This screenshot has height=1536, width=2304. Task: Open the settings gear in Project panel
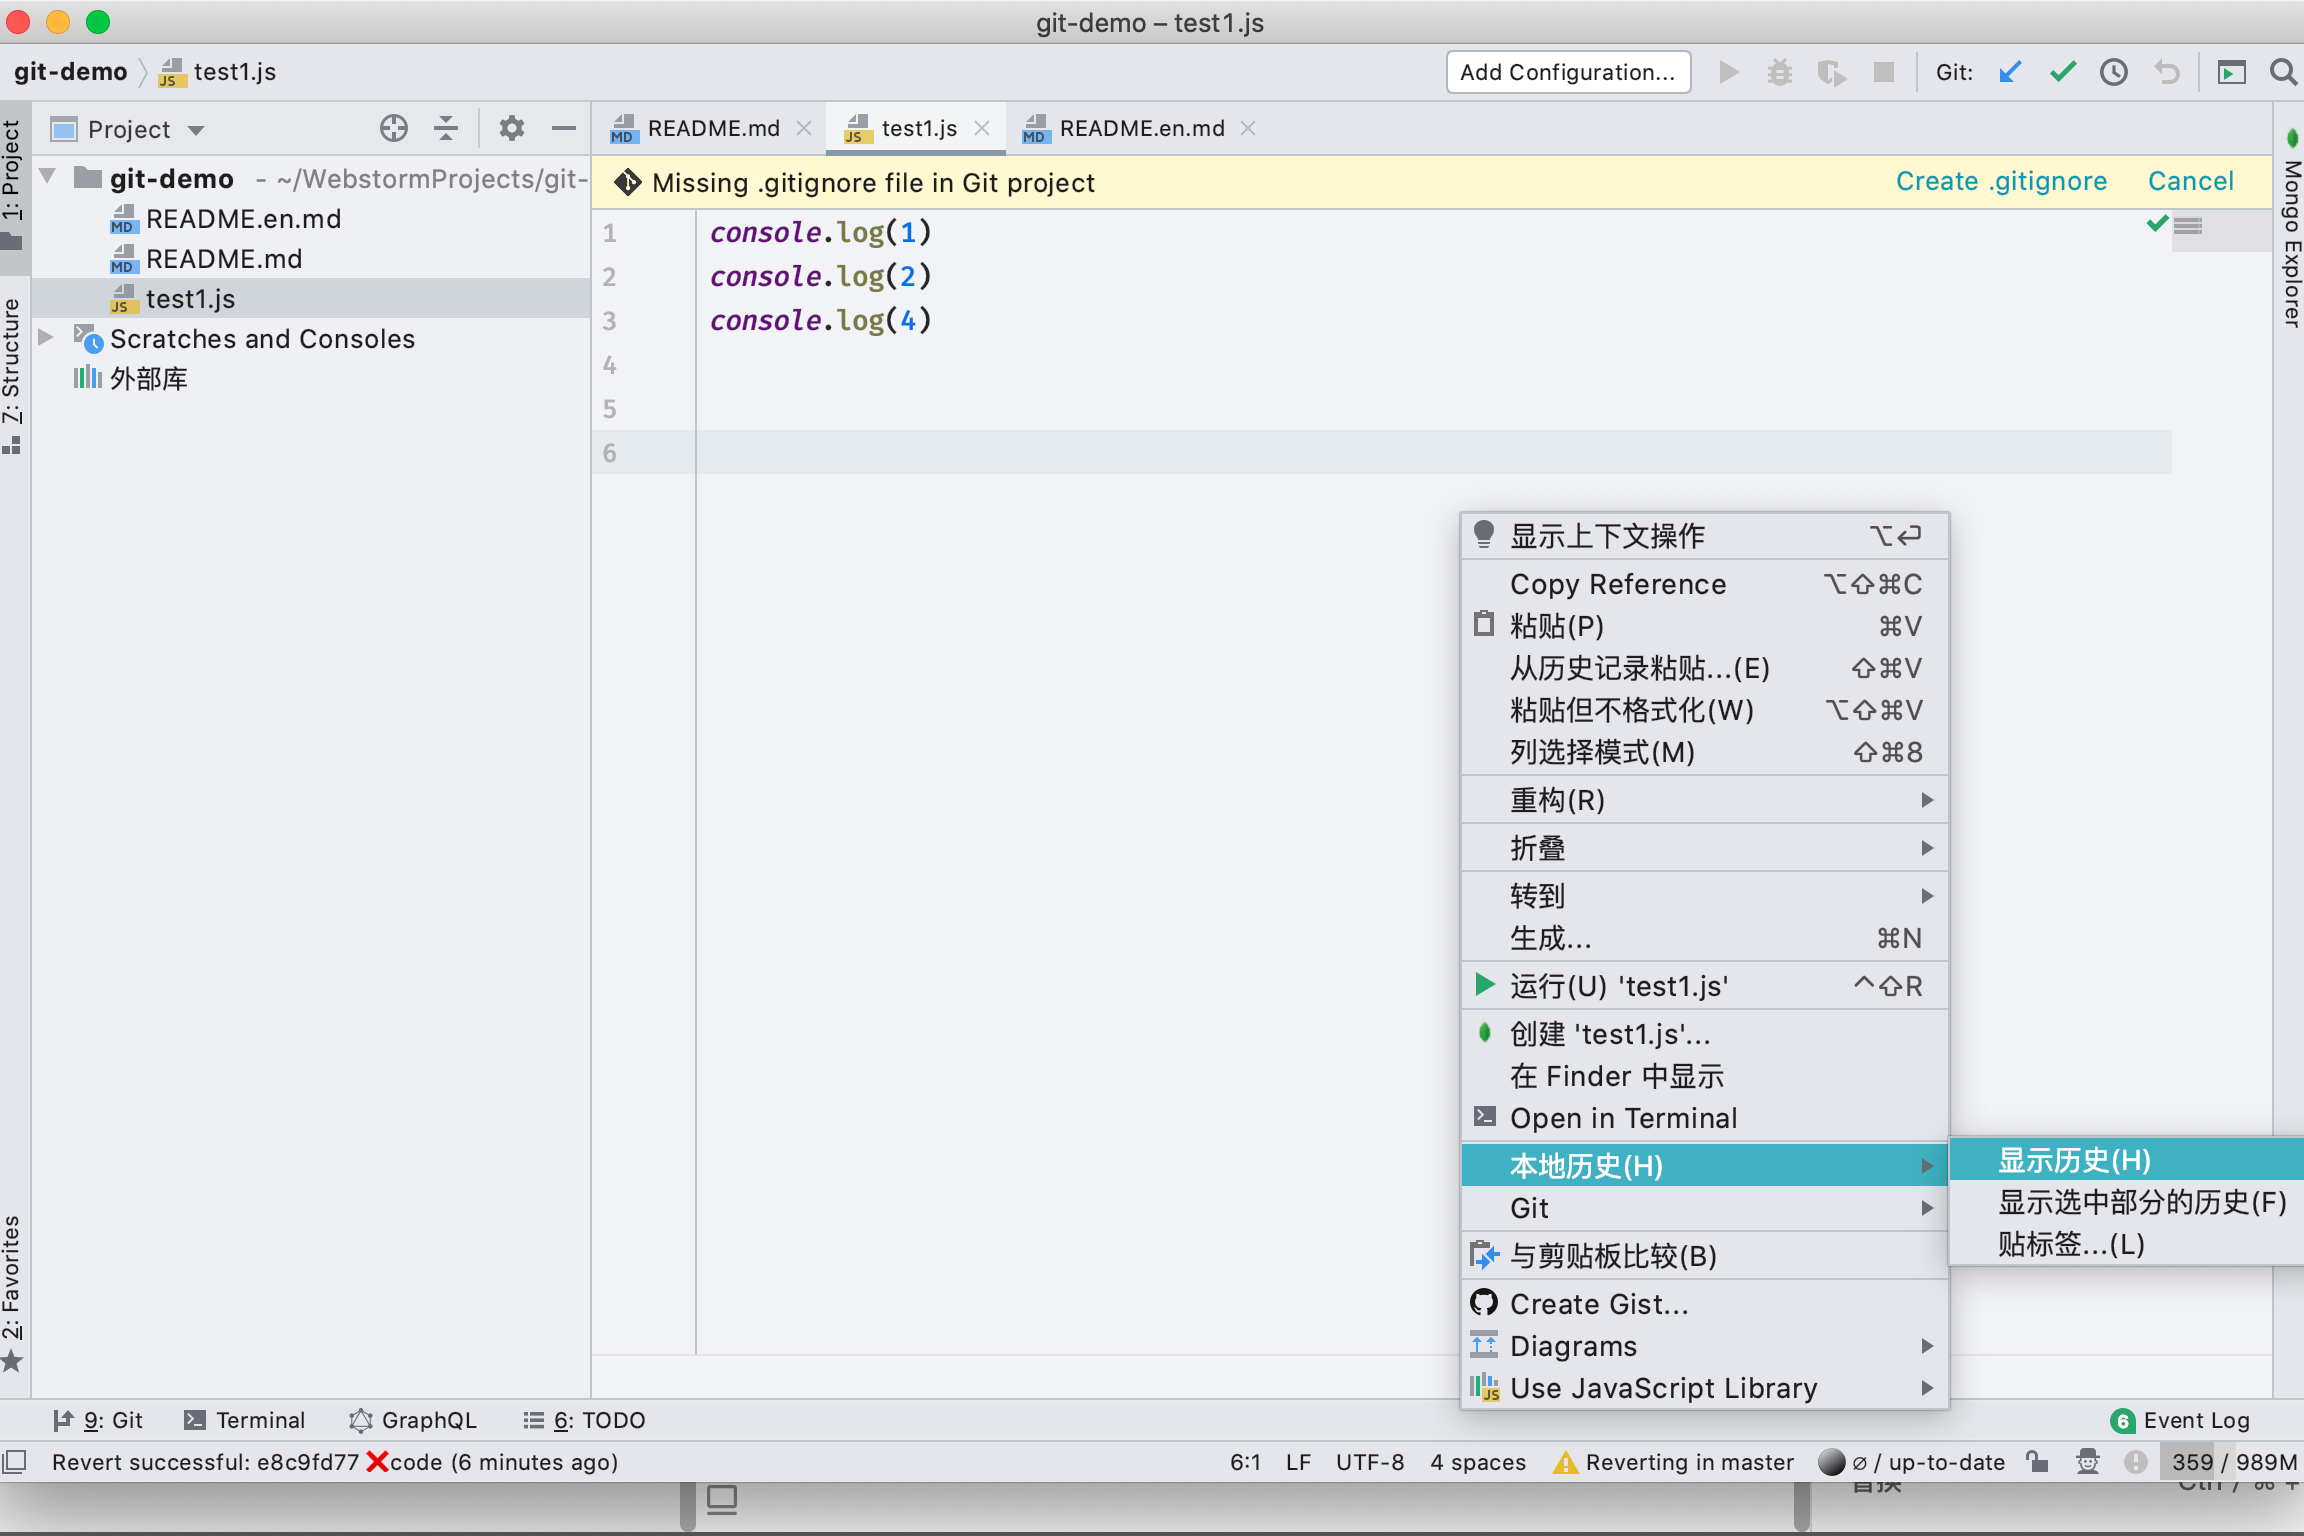pyautogui.click(x=512, y=128)
